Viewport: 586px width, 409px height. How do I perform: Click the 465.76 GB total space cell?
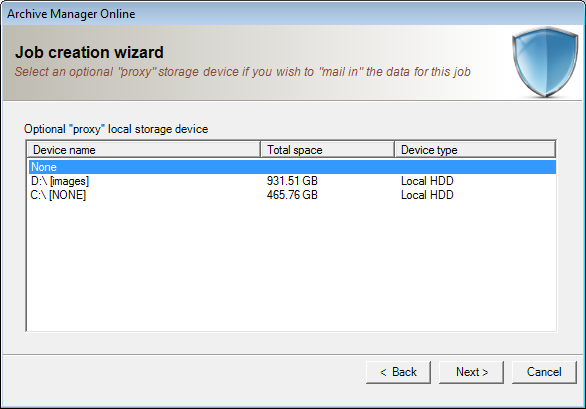(292, 195)
